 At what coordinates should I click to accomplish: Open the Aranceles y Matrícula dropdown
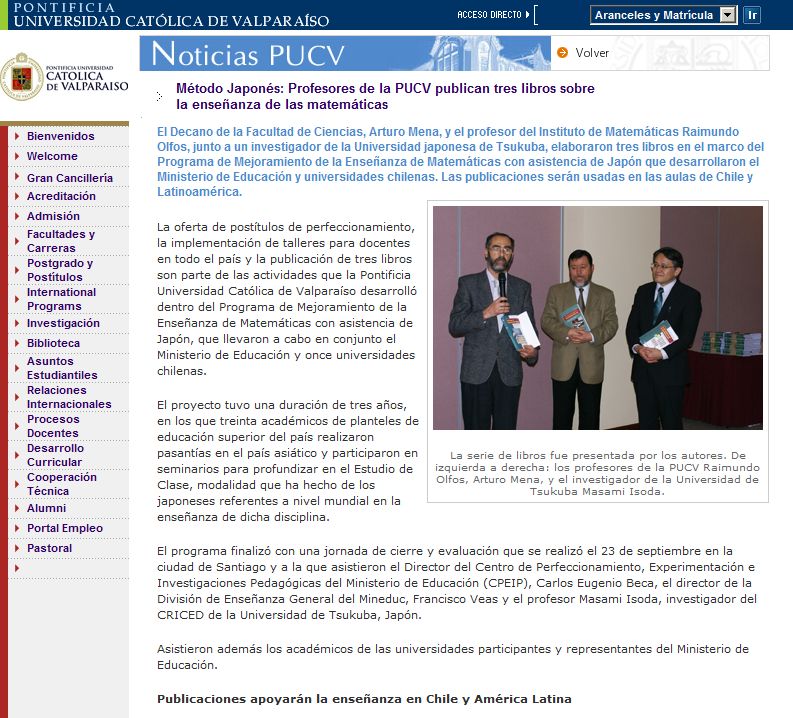pyautogui.click(x=663, y=15)
